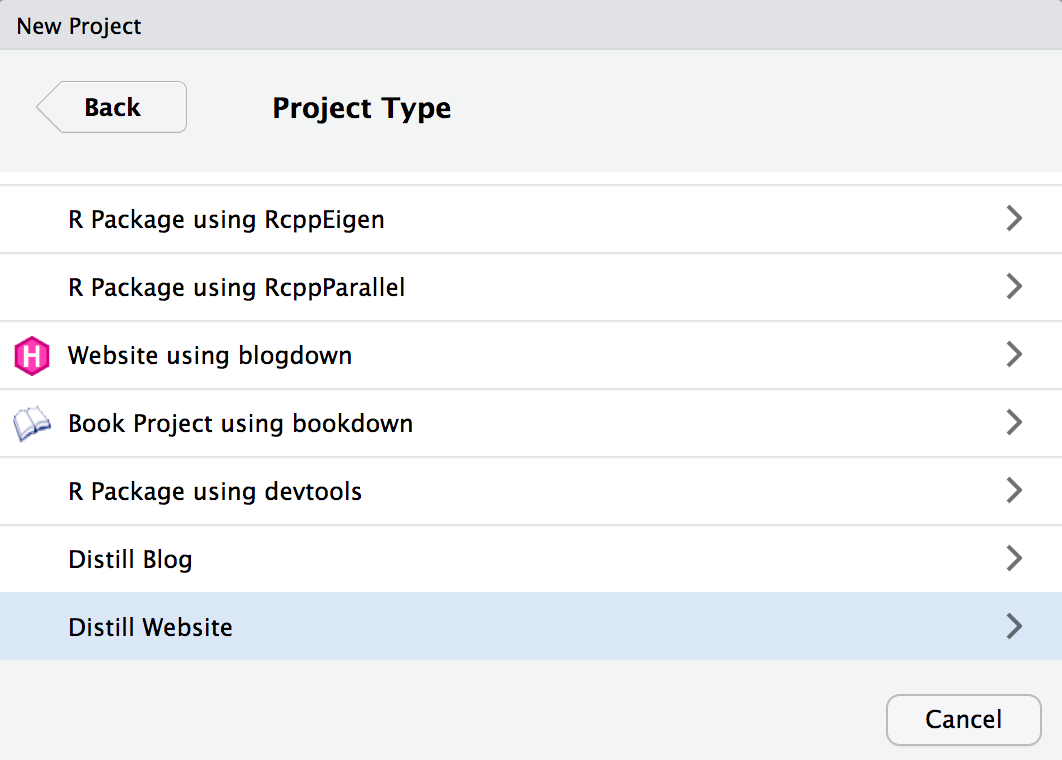Choose R Package using RcppParallel
Image resolution: width=1062 pixels, height=760 pixels.
(x=236, y=287)
